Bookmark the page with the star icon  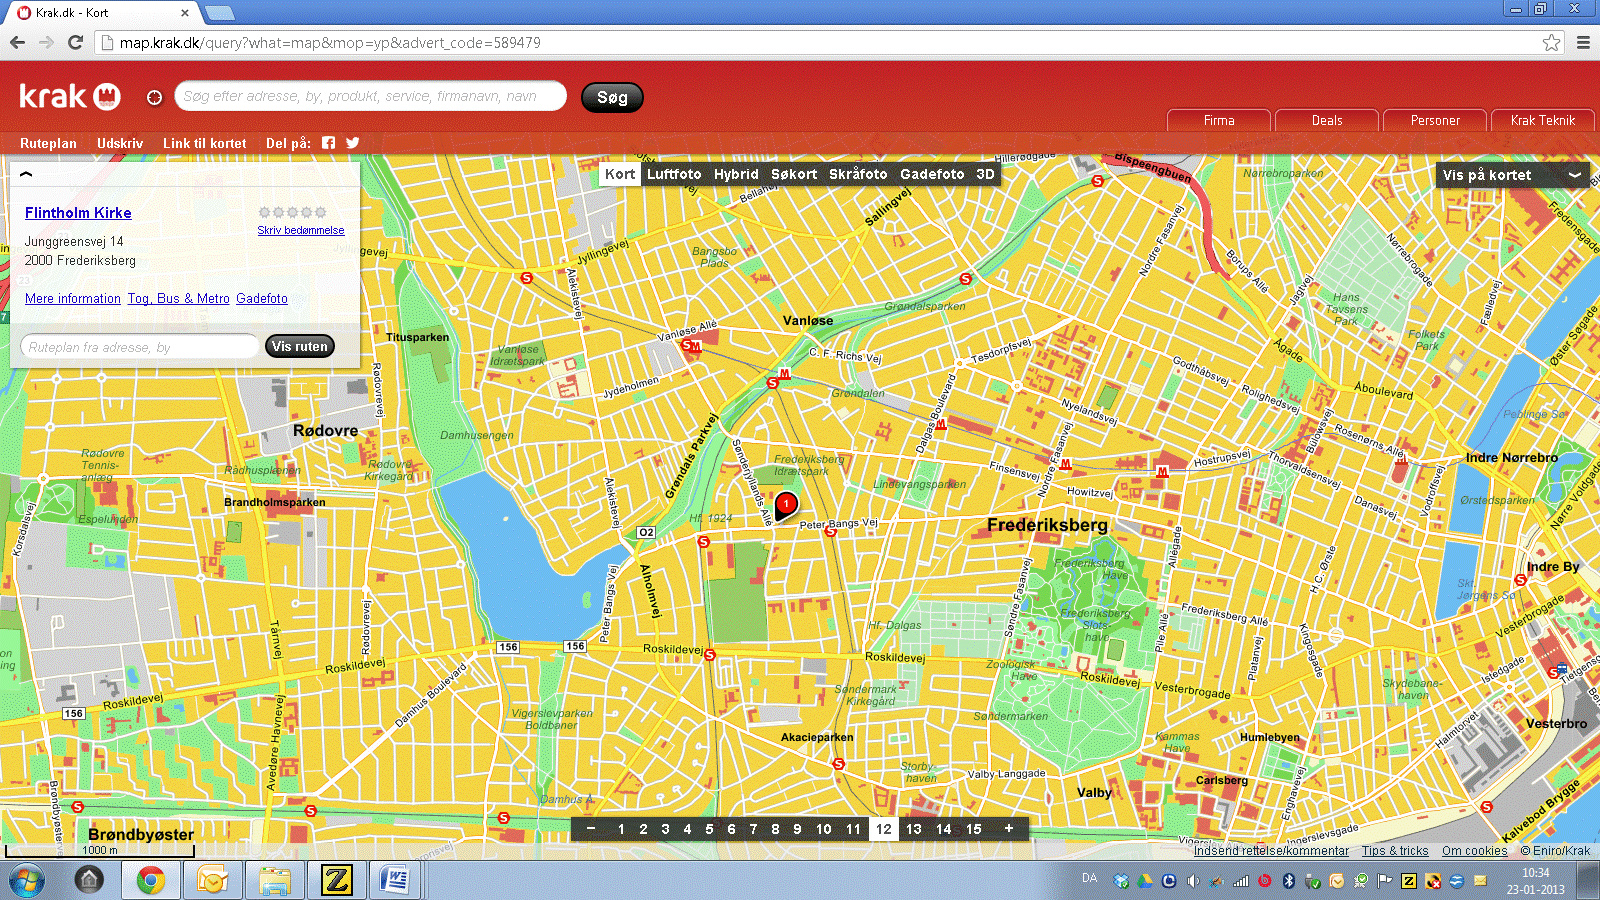point(1551,42)
